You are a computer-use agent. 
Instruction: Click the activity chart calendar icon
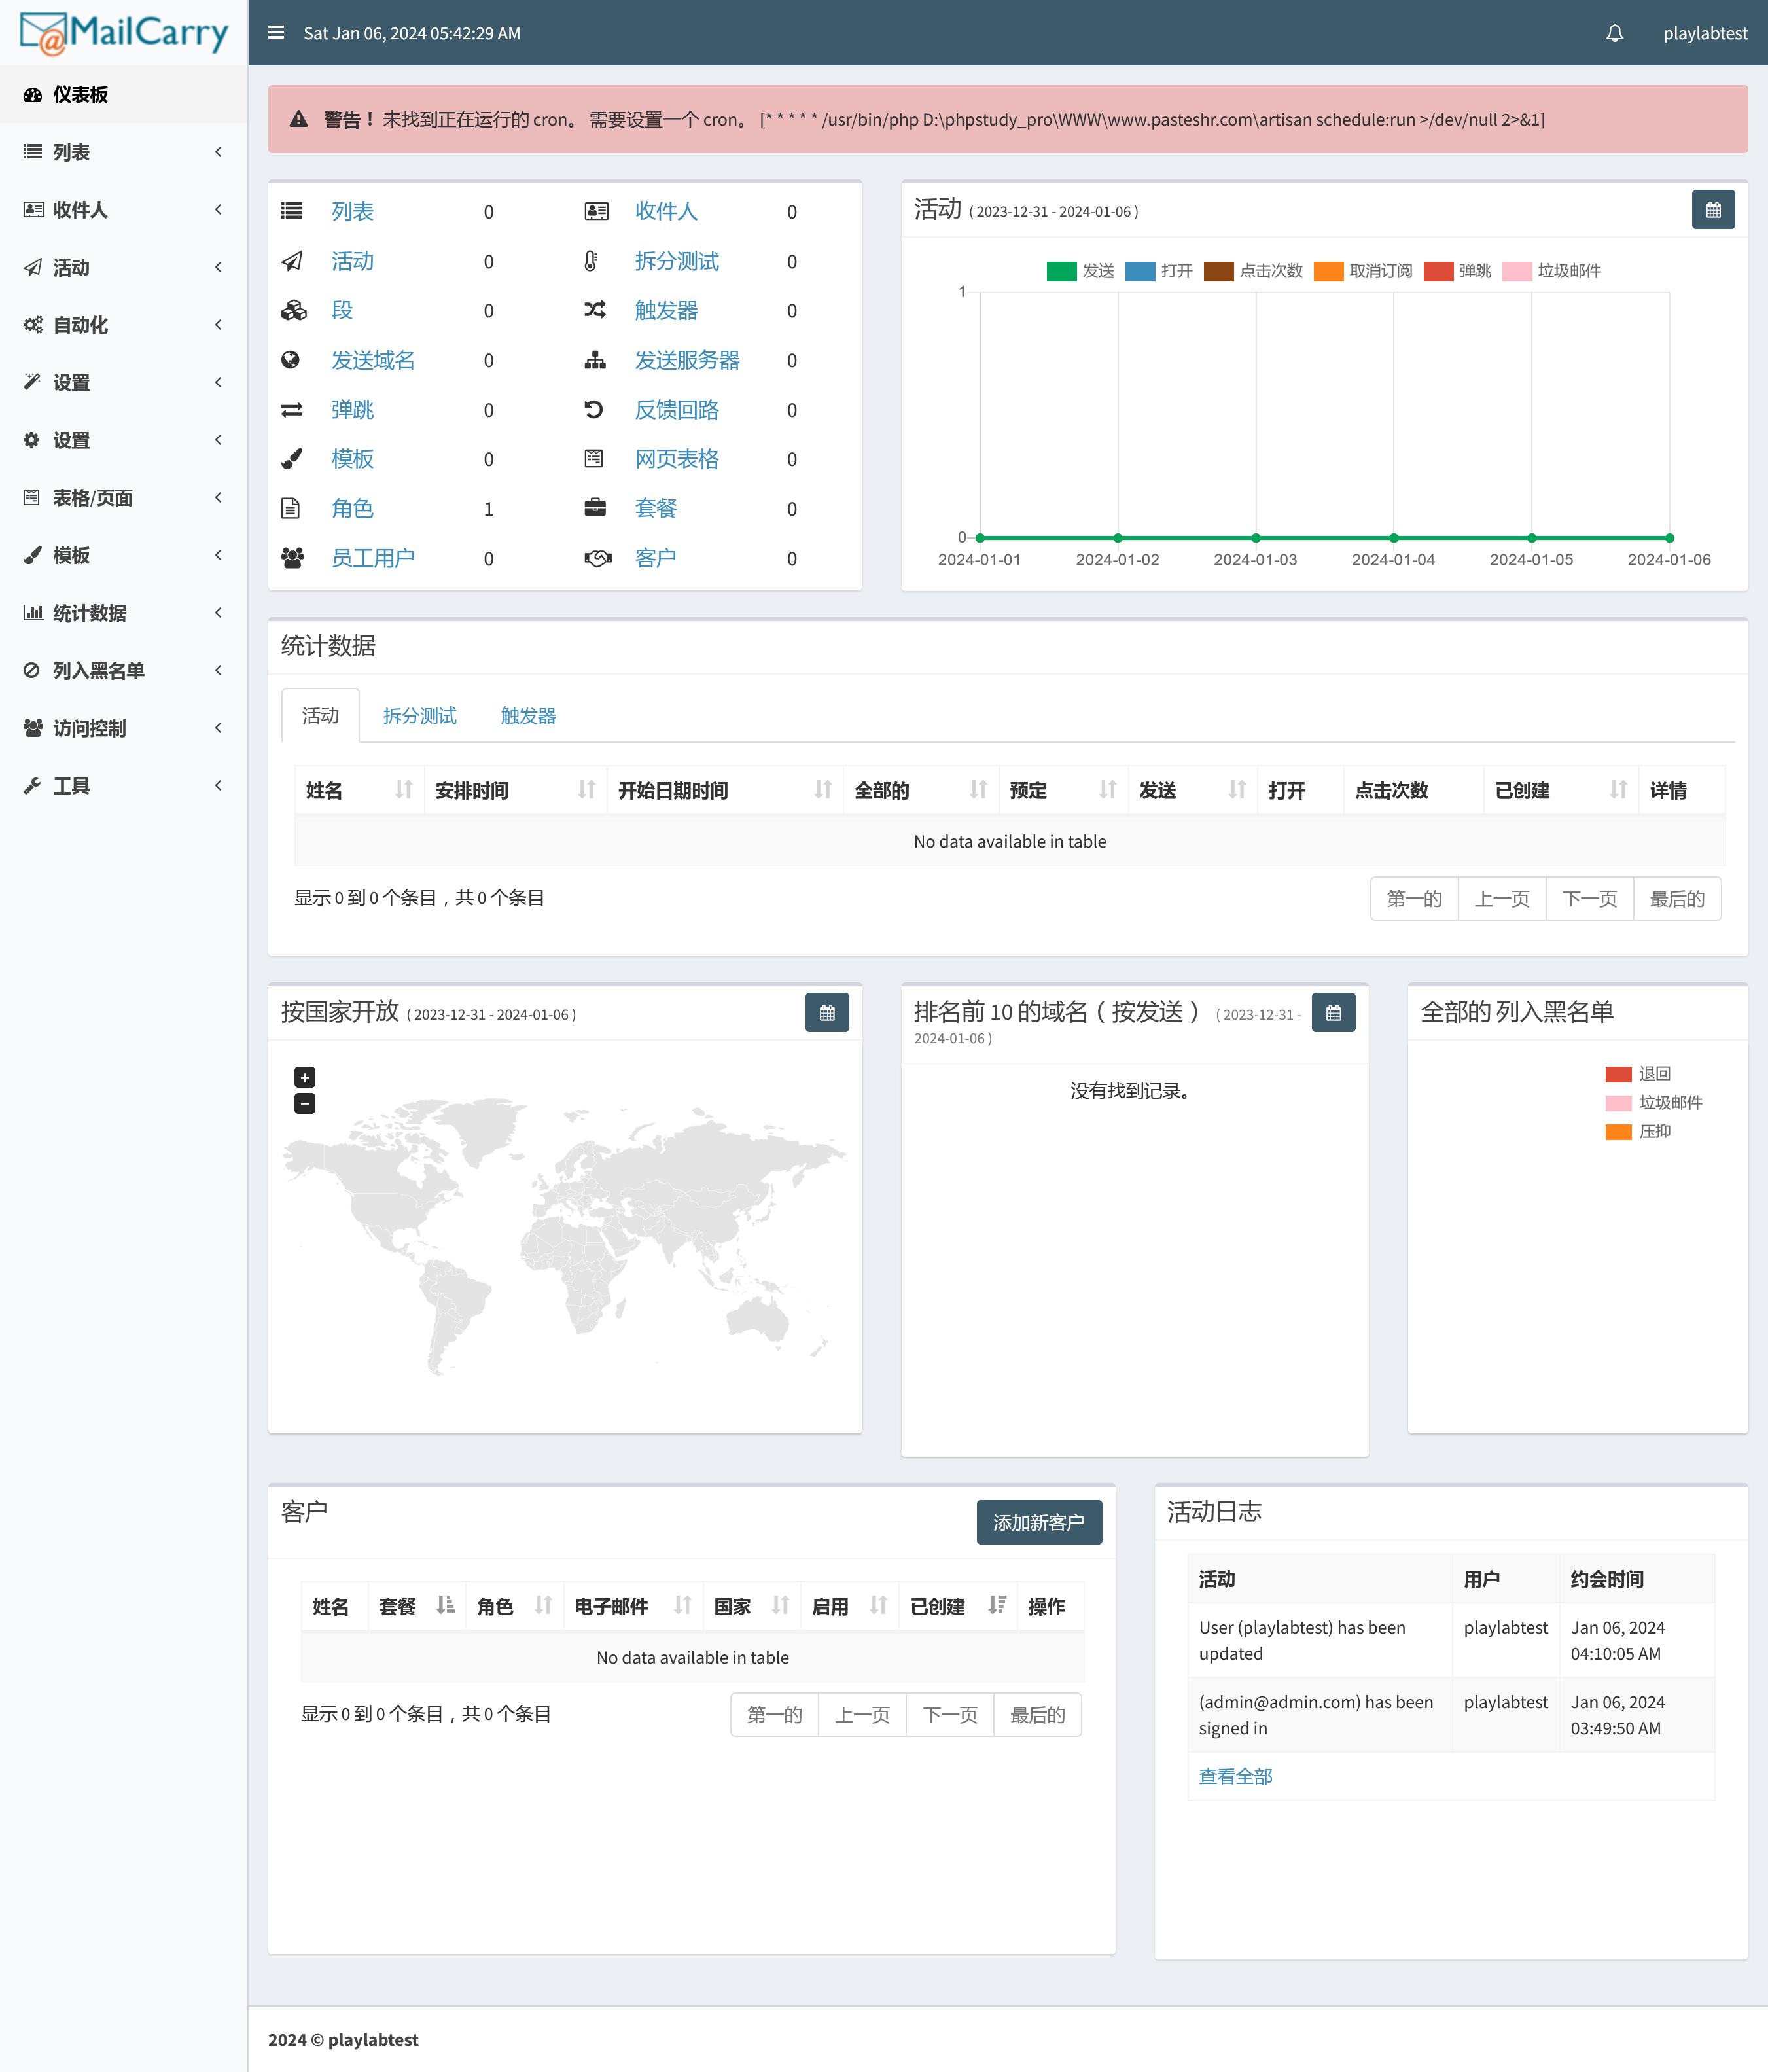(x=1712, y=210)
